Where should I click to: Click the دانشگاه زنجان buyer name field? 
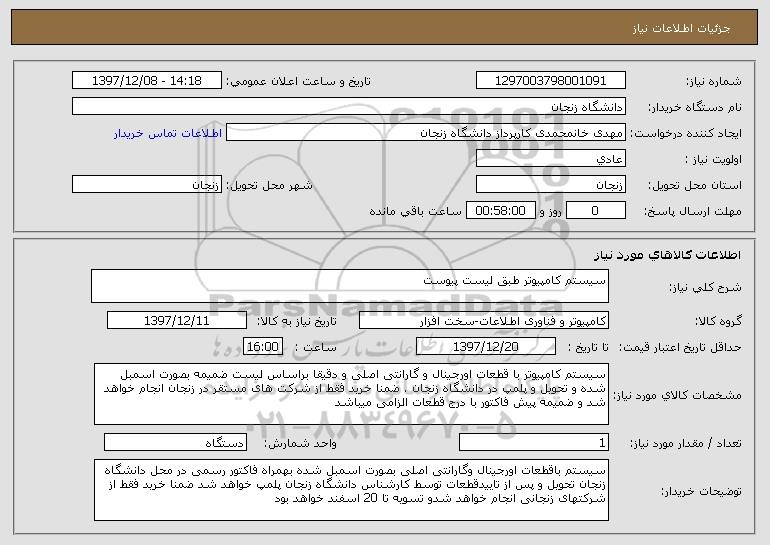point(349,106)
